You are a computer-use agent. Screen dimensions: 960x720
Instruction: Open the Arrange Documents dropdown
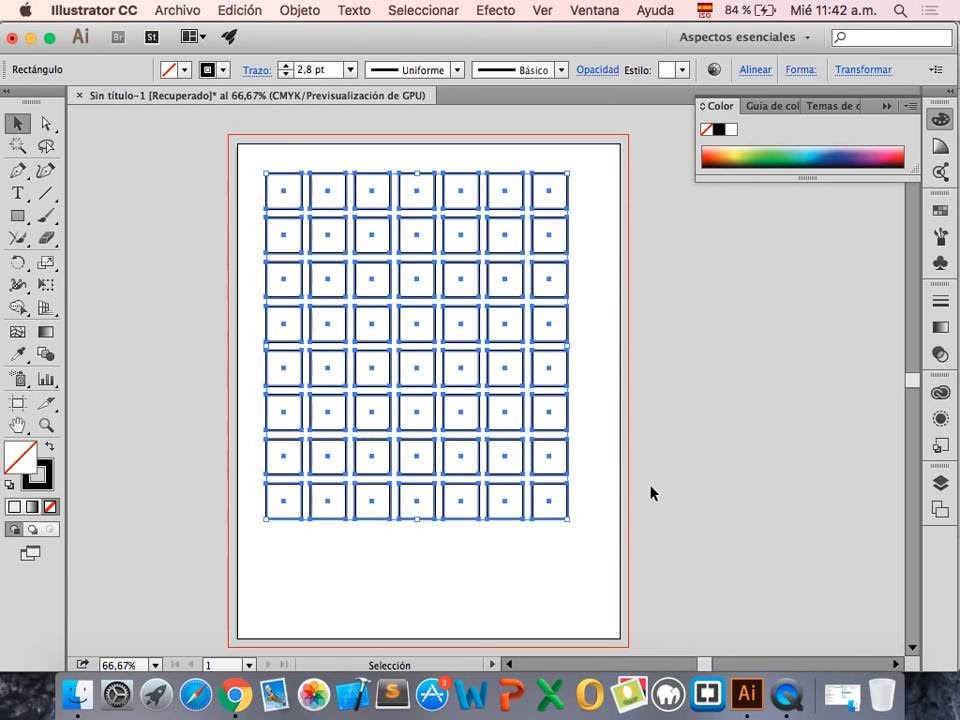[x=193, y=37]
